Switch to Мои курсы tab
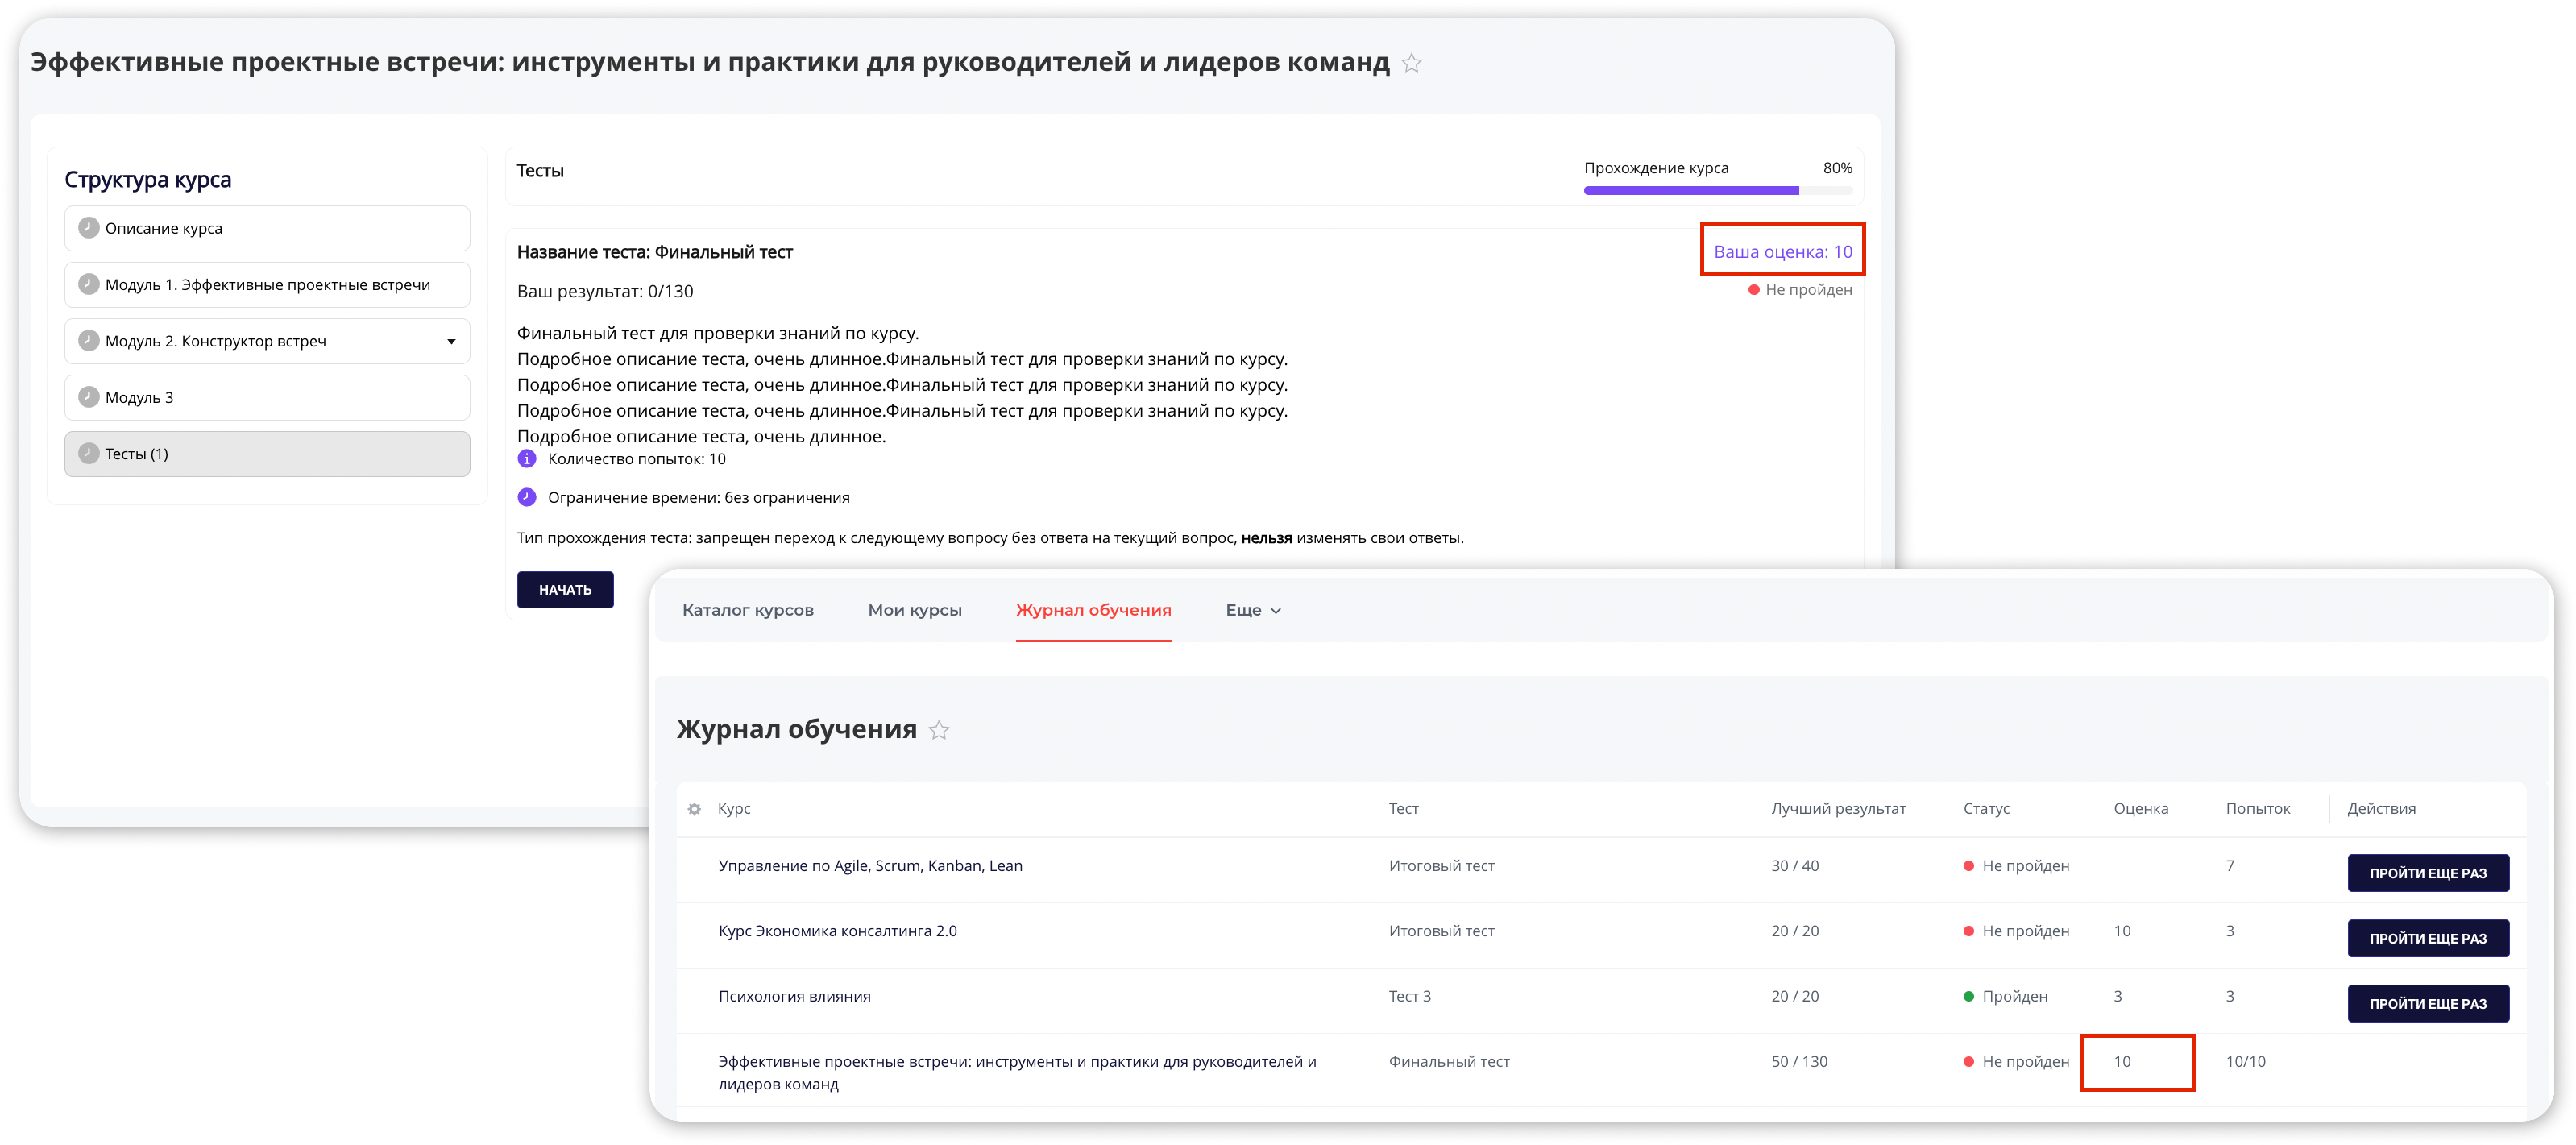This screenshot has height=1145, width=2576. pyautogui.click(x=915, y=610)
